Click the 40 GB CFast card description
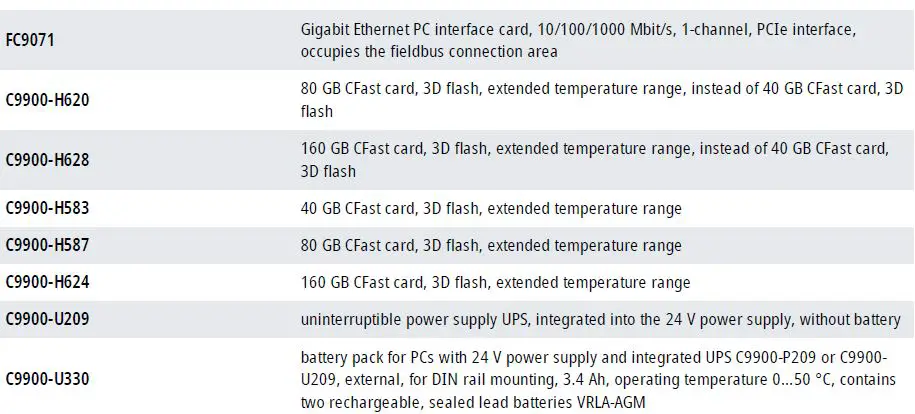The width and height of the screenshot is (915, 414). [x=490, y=209]
